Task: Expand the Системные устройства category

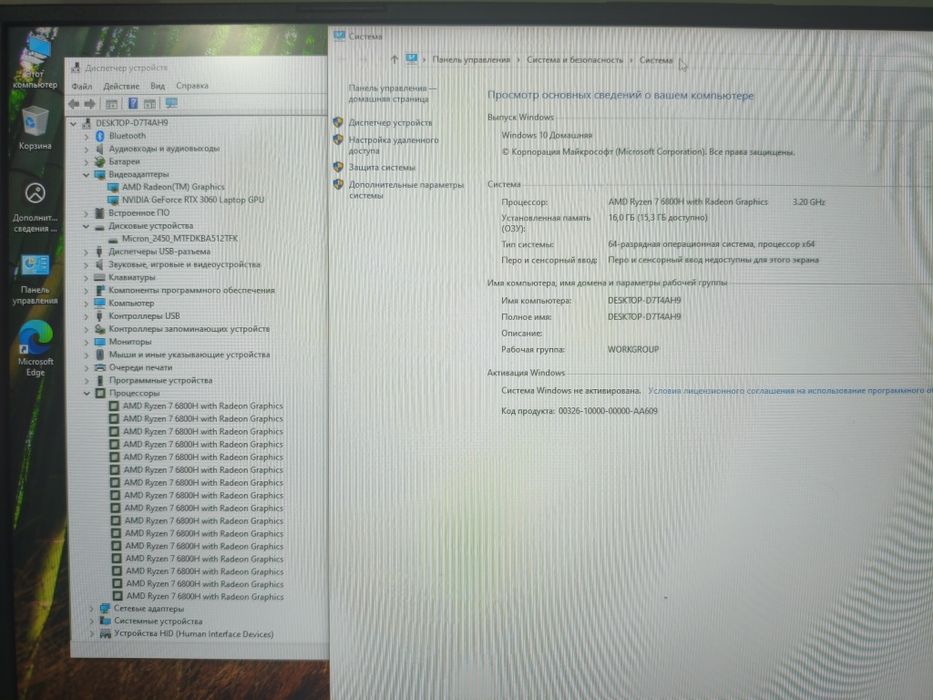Action: coord(92,621)
